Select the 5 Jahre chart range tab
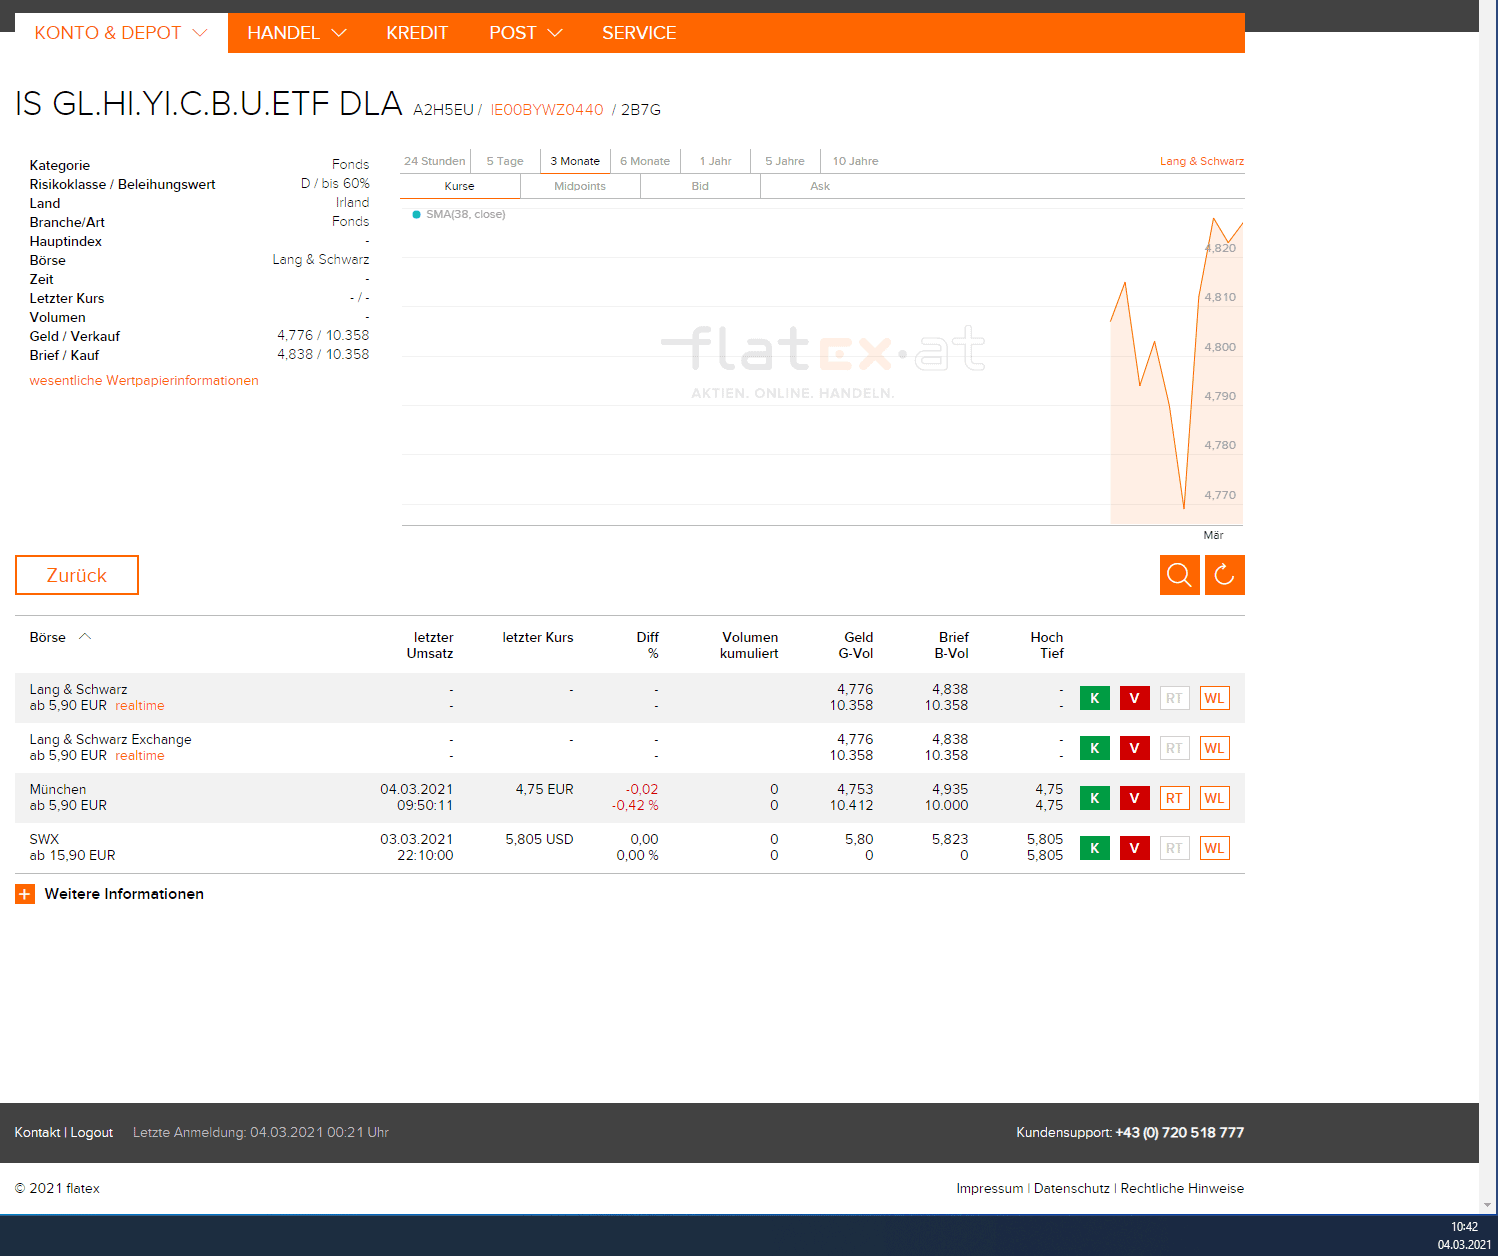 click(785, 161)
